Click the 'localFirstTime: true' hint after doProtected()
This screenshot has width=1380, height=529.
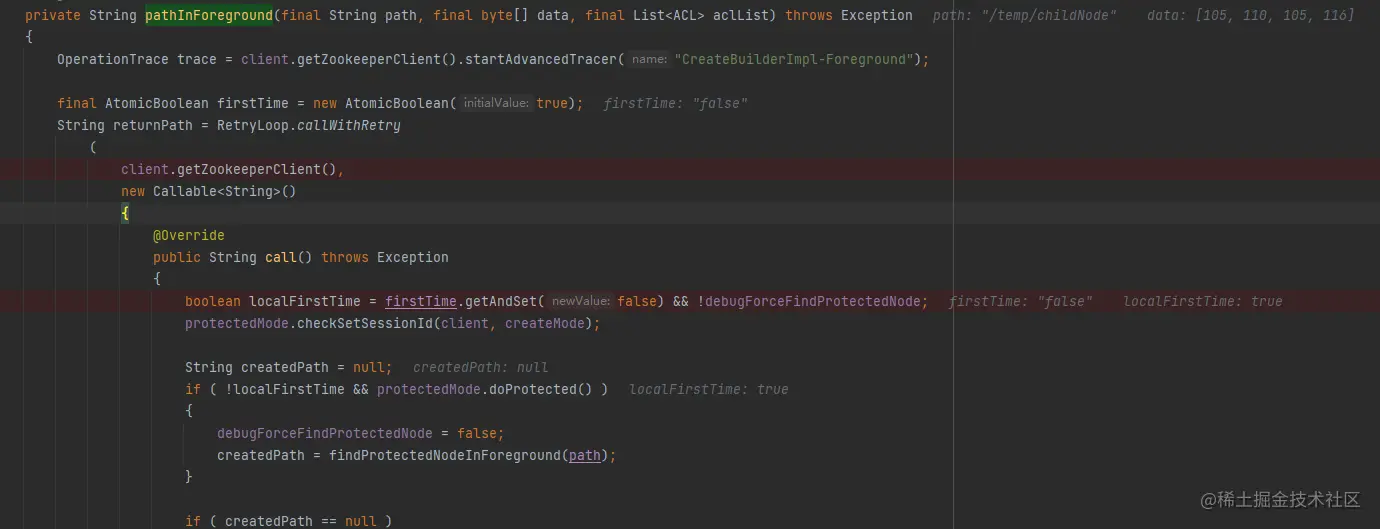pos(709,390)
